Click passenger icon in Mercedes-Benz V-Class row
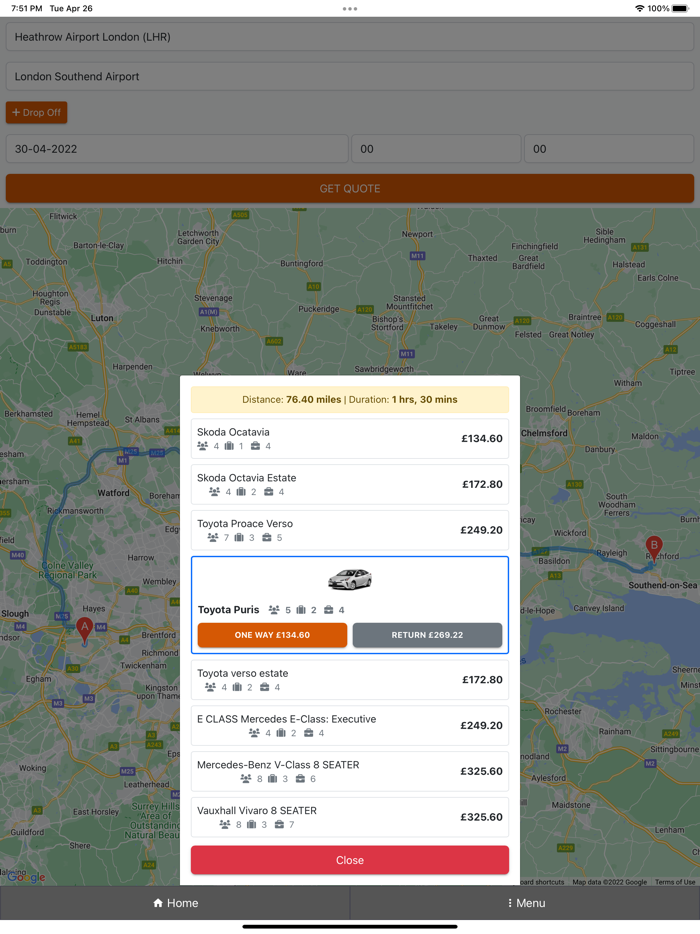The image size is (700, 934). (x=246, y=779)
